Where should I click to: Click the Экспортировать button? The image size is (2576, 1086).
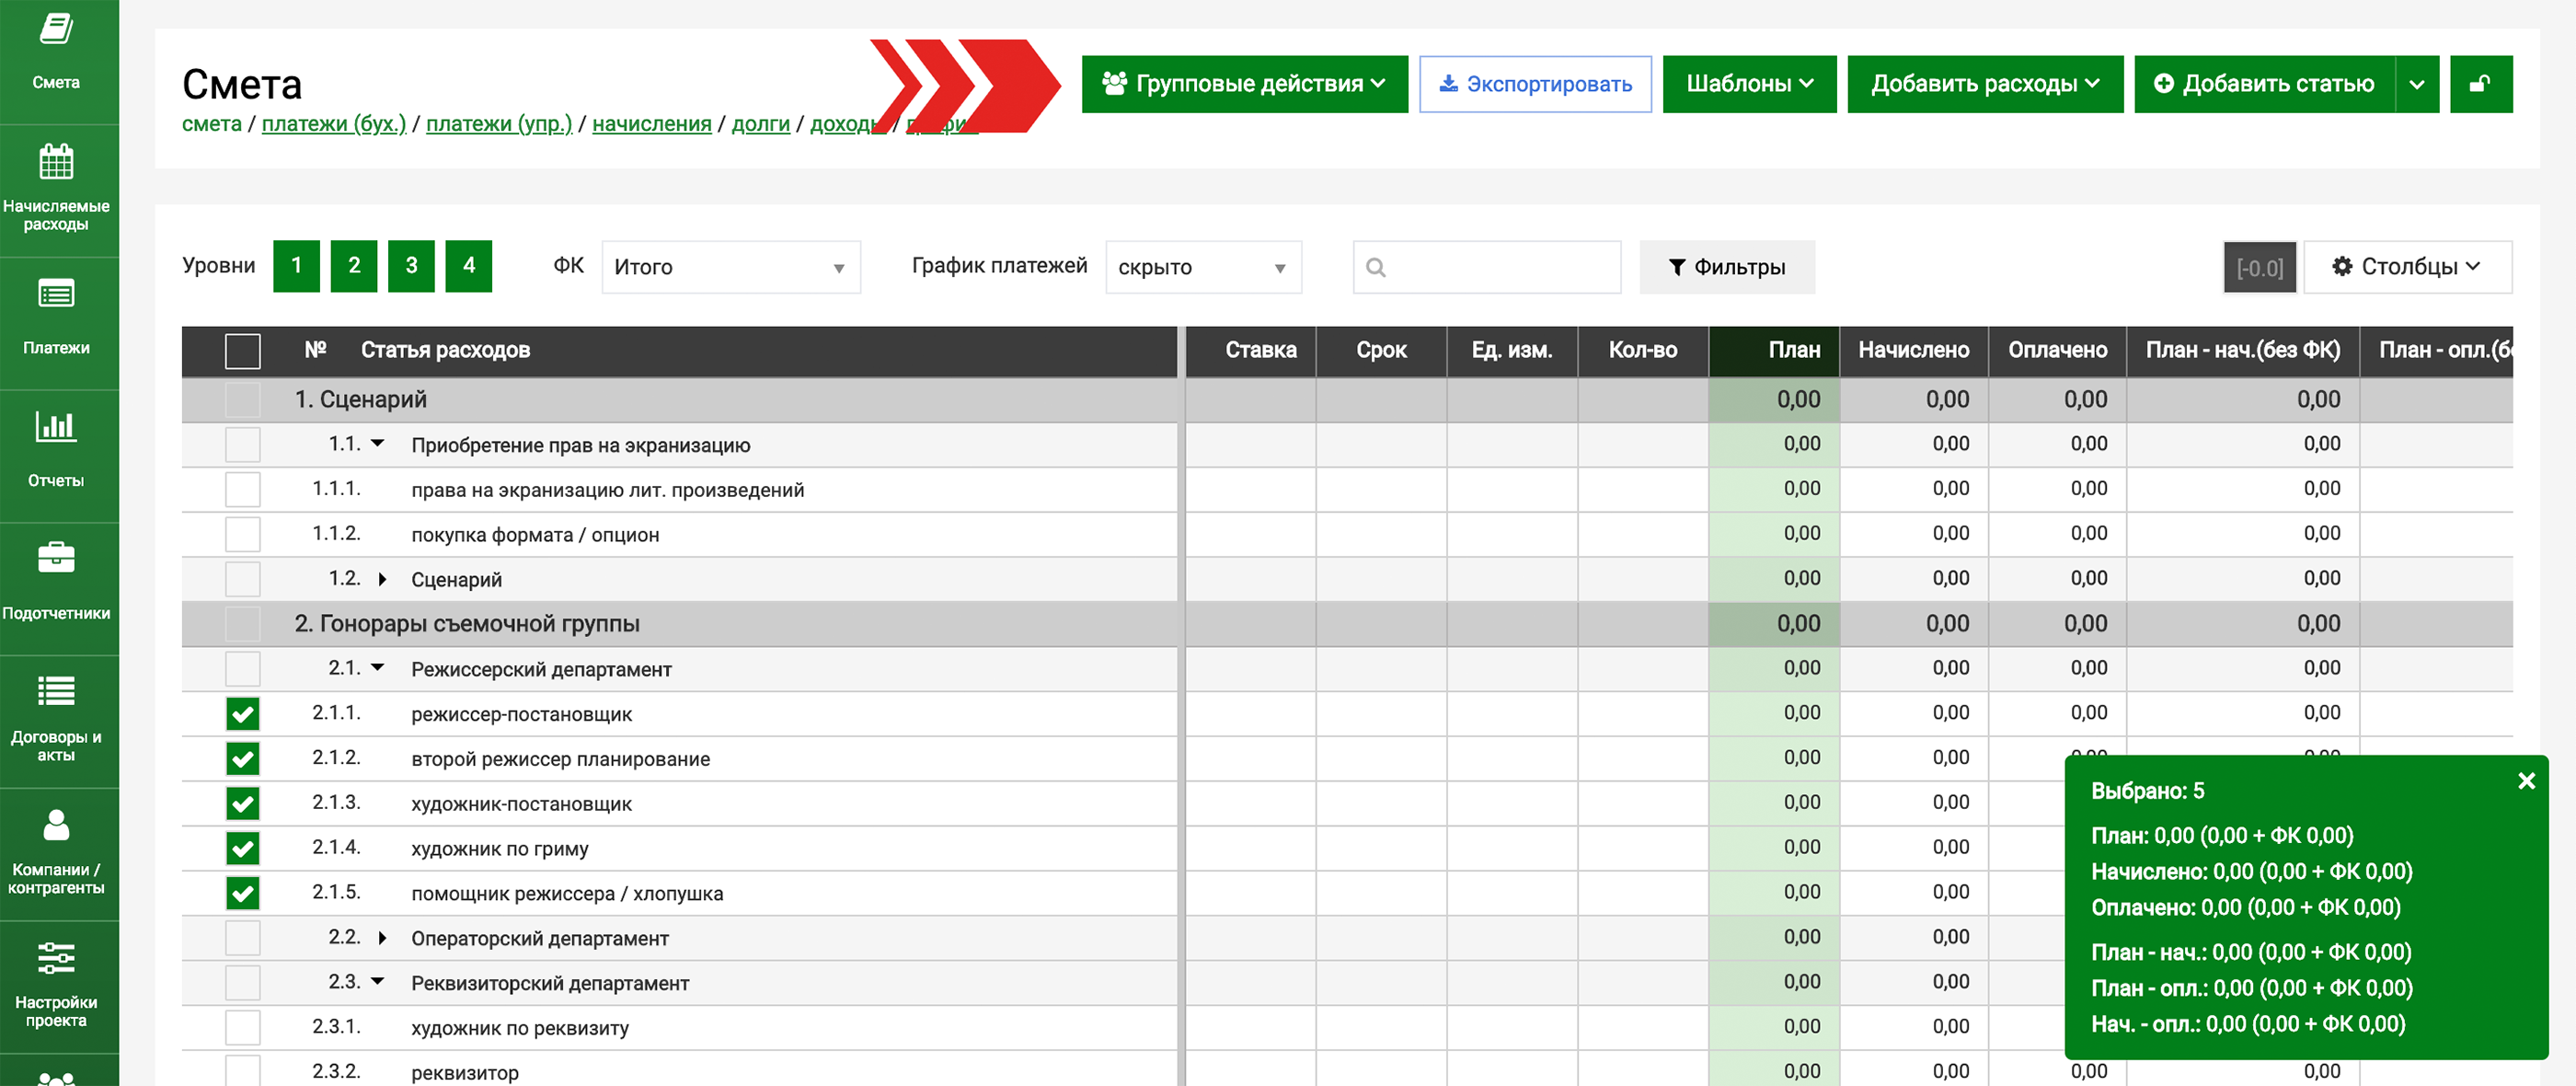[x=1535, y=84]
